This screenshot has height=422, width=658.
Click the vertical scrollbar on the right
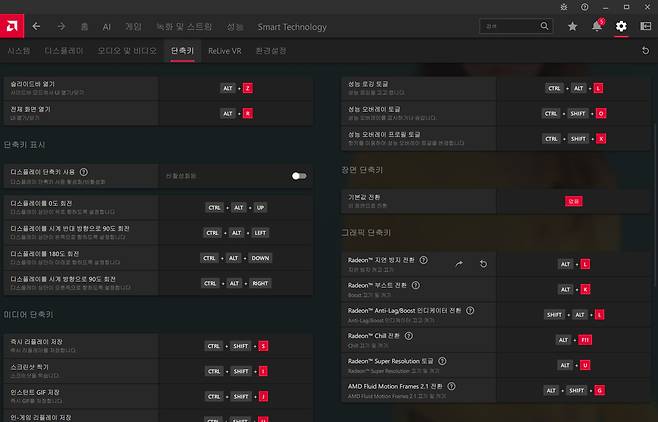pos(654,200)
